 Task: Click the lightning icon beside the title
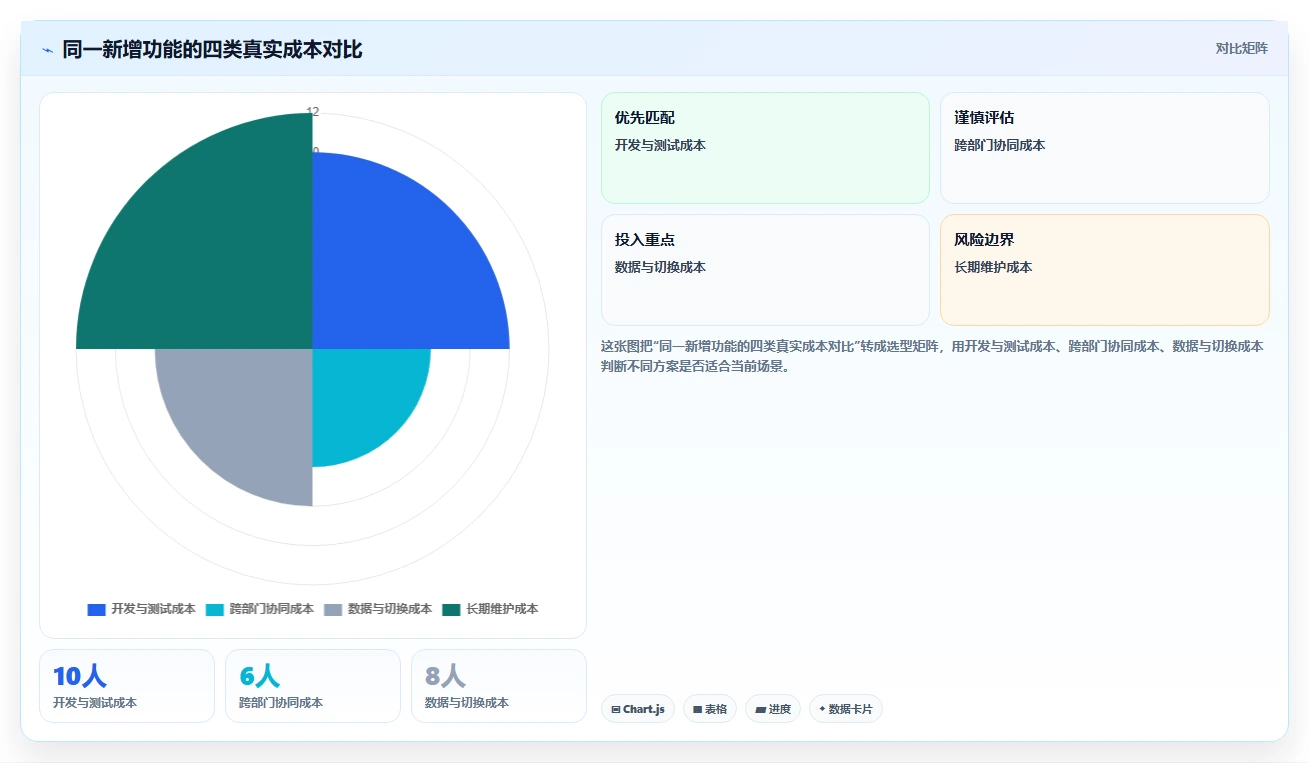coord(48,49)
